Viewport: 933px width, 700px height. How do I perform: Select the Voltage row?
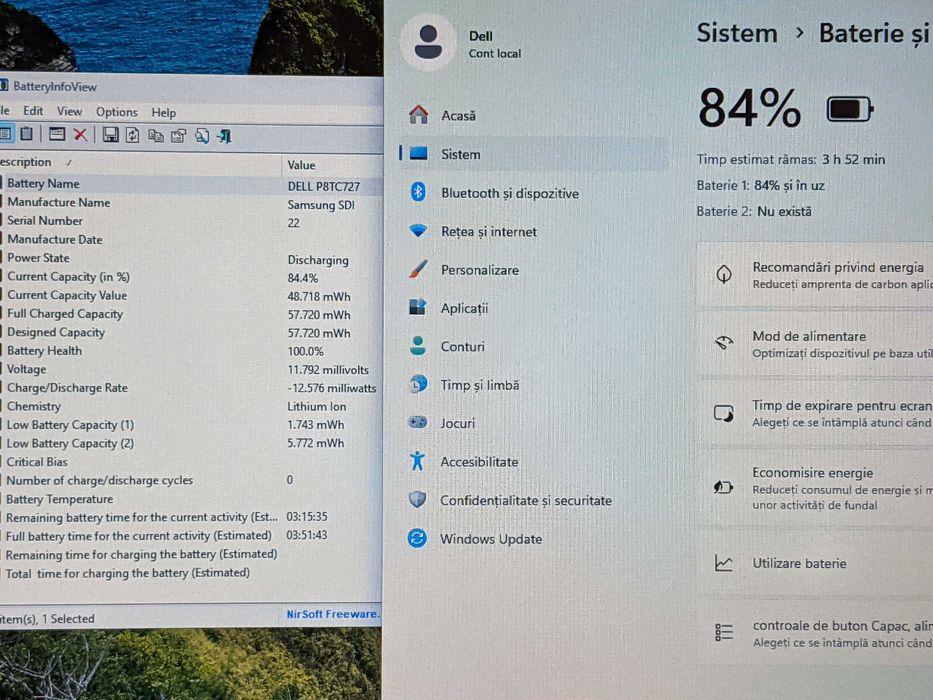pyautogui.click(x=191, y=370)
